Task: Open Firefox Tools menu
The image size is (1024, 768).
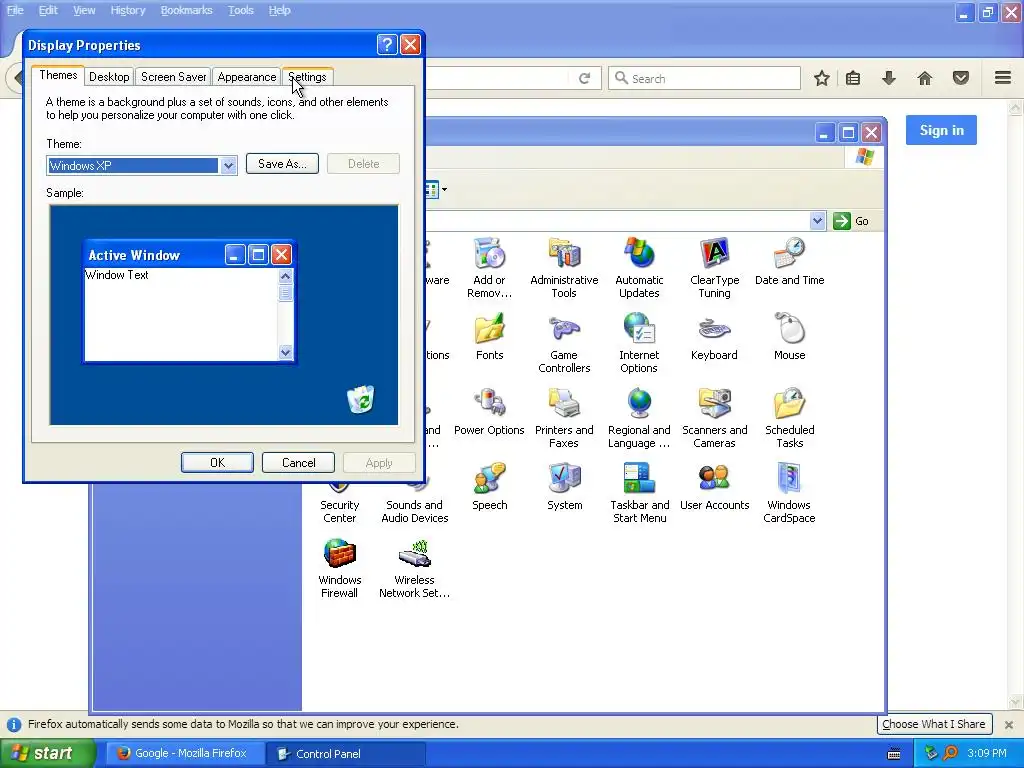Action: pyautogui.click(x=241, y=10)
